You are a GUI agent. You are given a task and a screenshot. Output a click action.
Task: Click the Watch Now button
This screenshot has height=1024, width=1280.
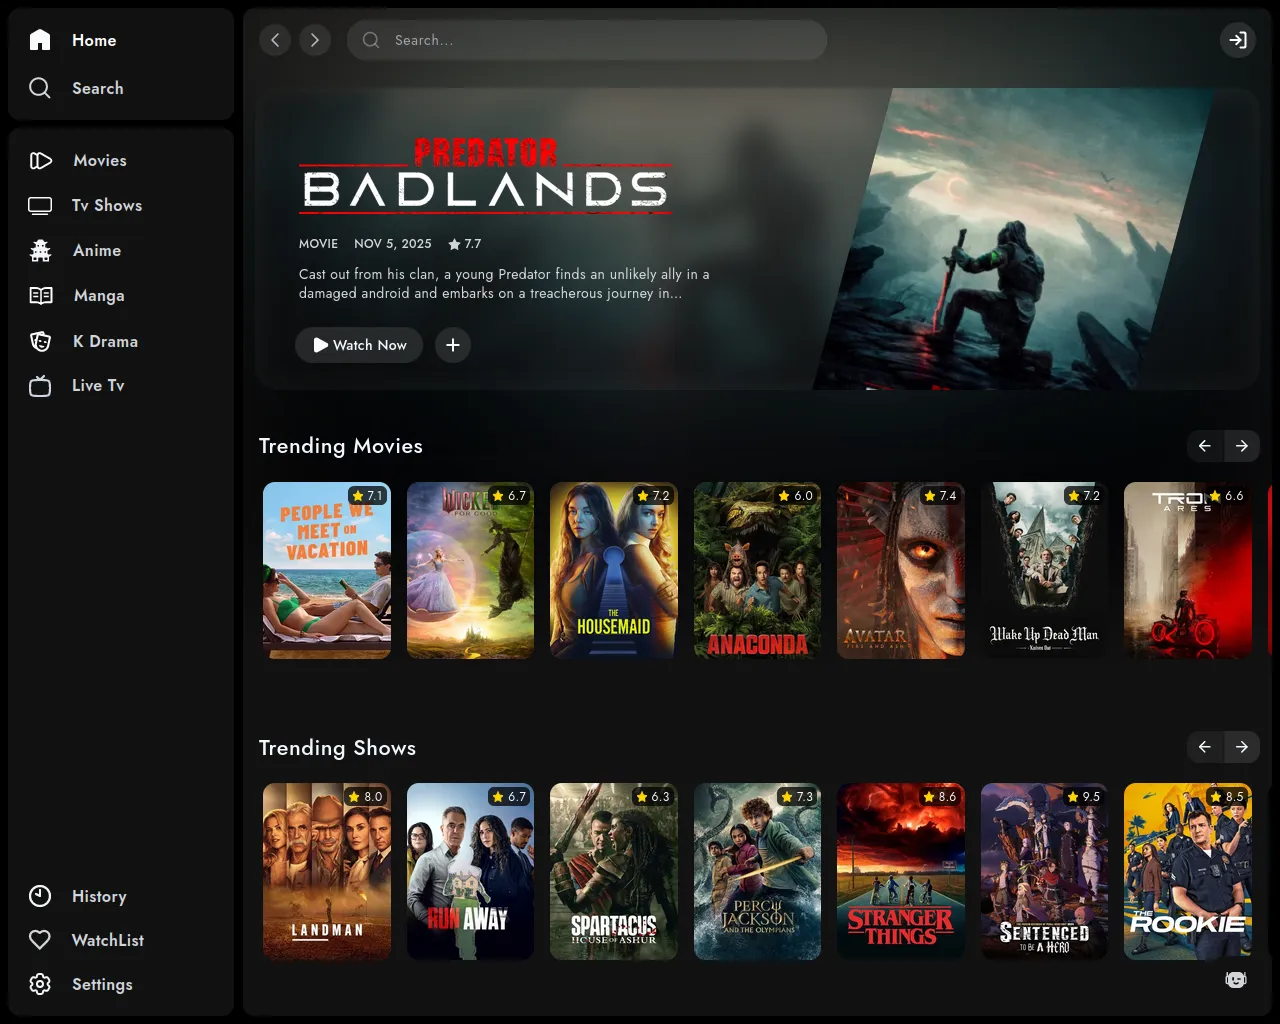359,345
